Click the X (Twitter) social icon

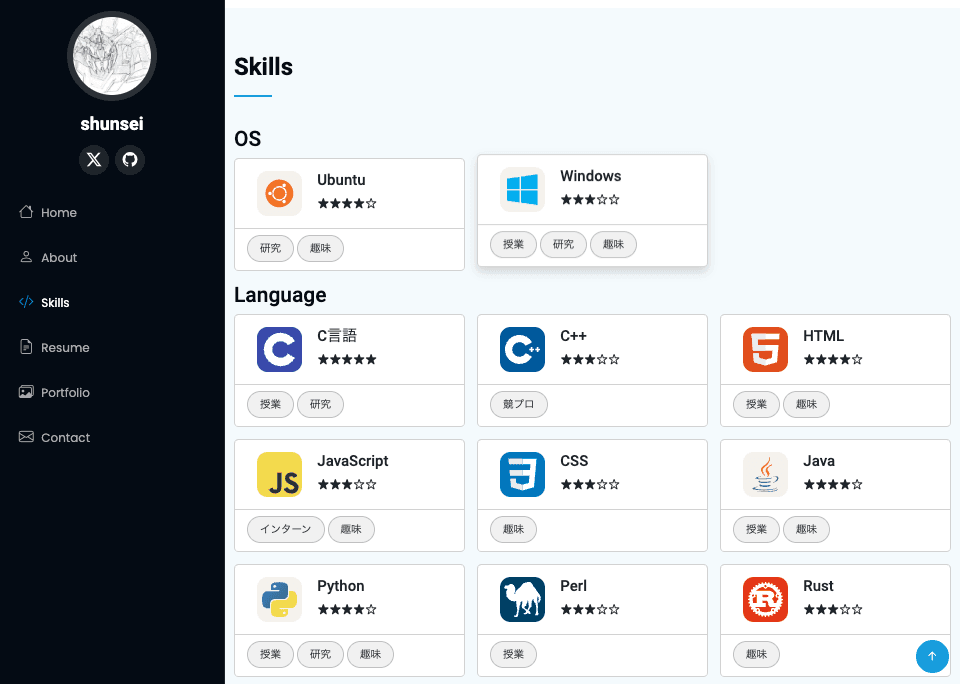[x=94, y=160]
